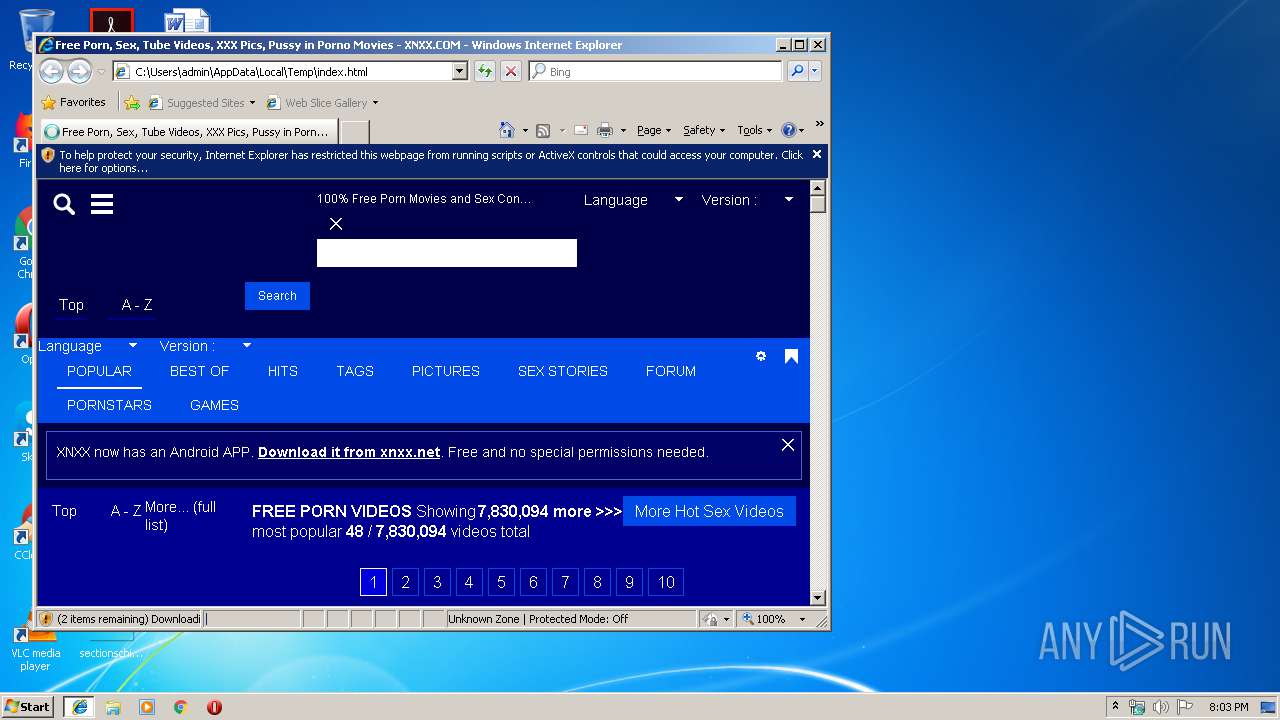Open the Safety menu
The height and width of the screenshot is (720, 1280).
704,130
